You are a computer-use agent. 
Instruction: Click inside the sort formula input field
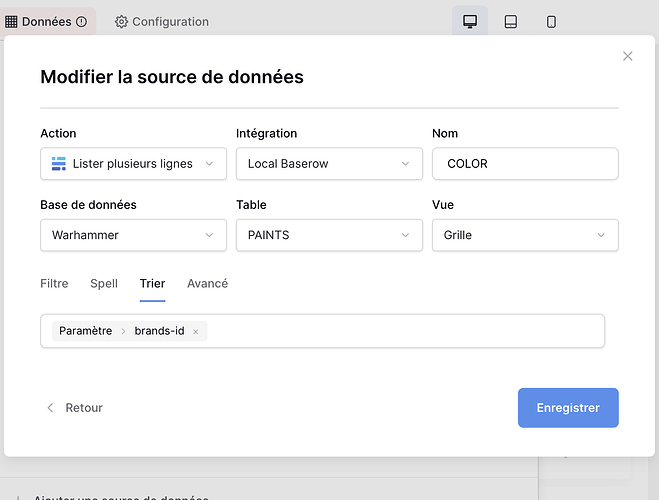coord(400,331)
